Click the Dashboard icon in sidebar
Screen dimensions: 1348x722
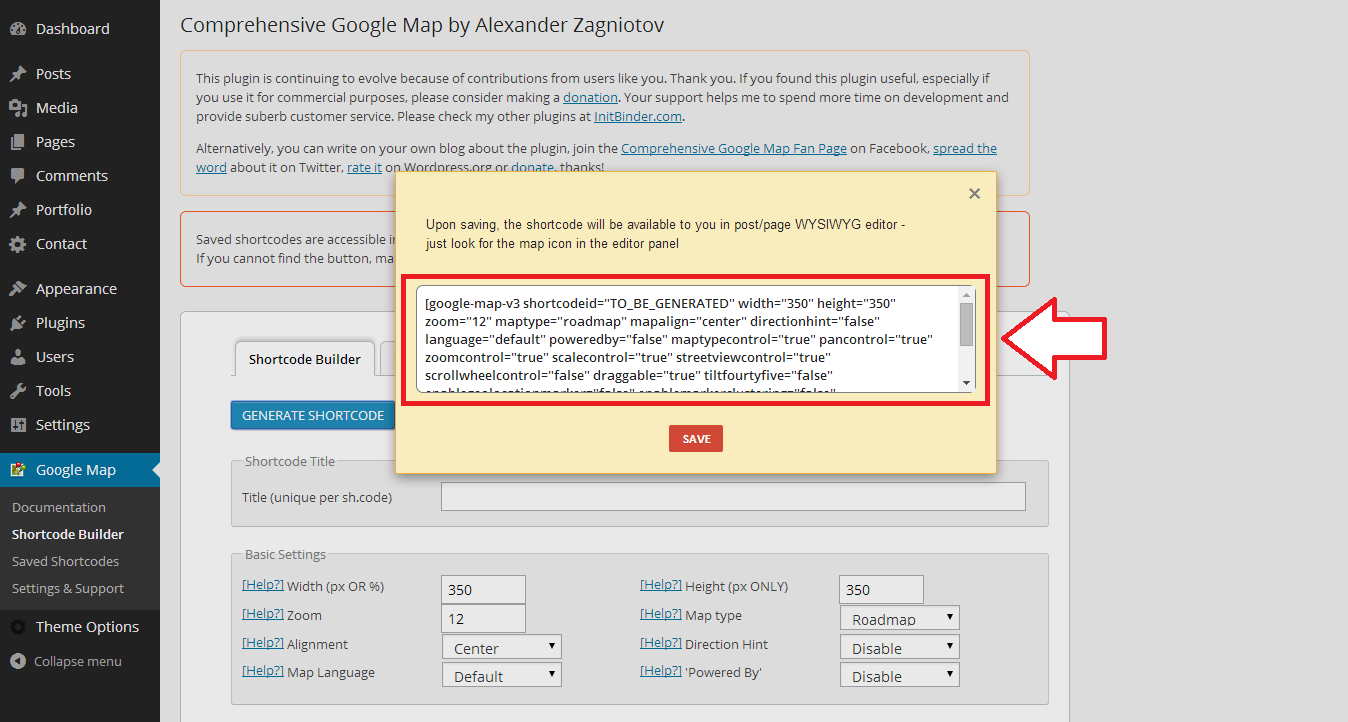pos(18,29)
